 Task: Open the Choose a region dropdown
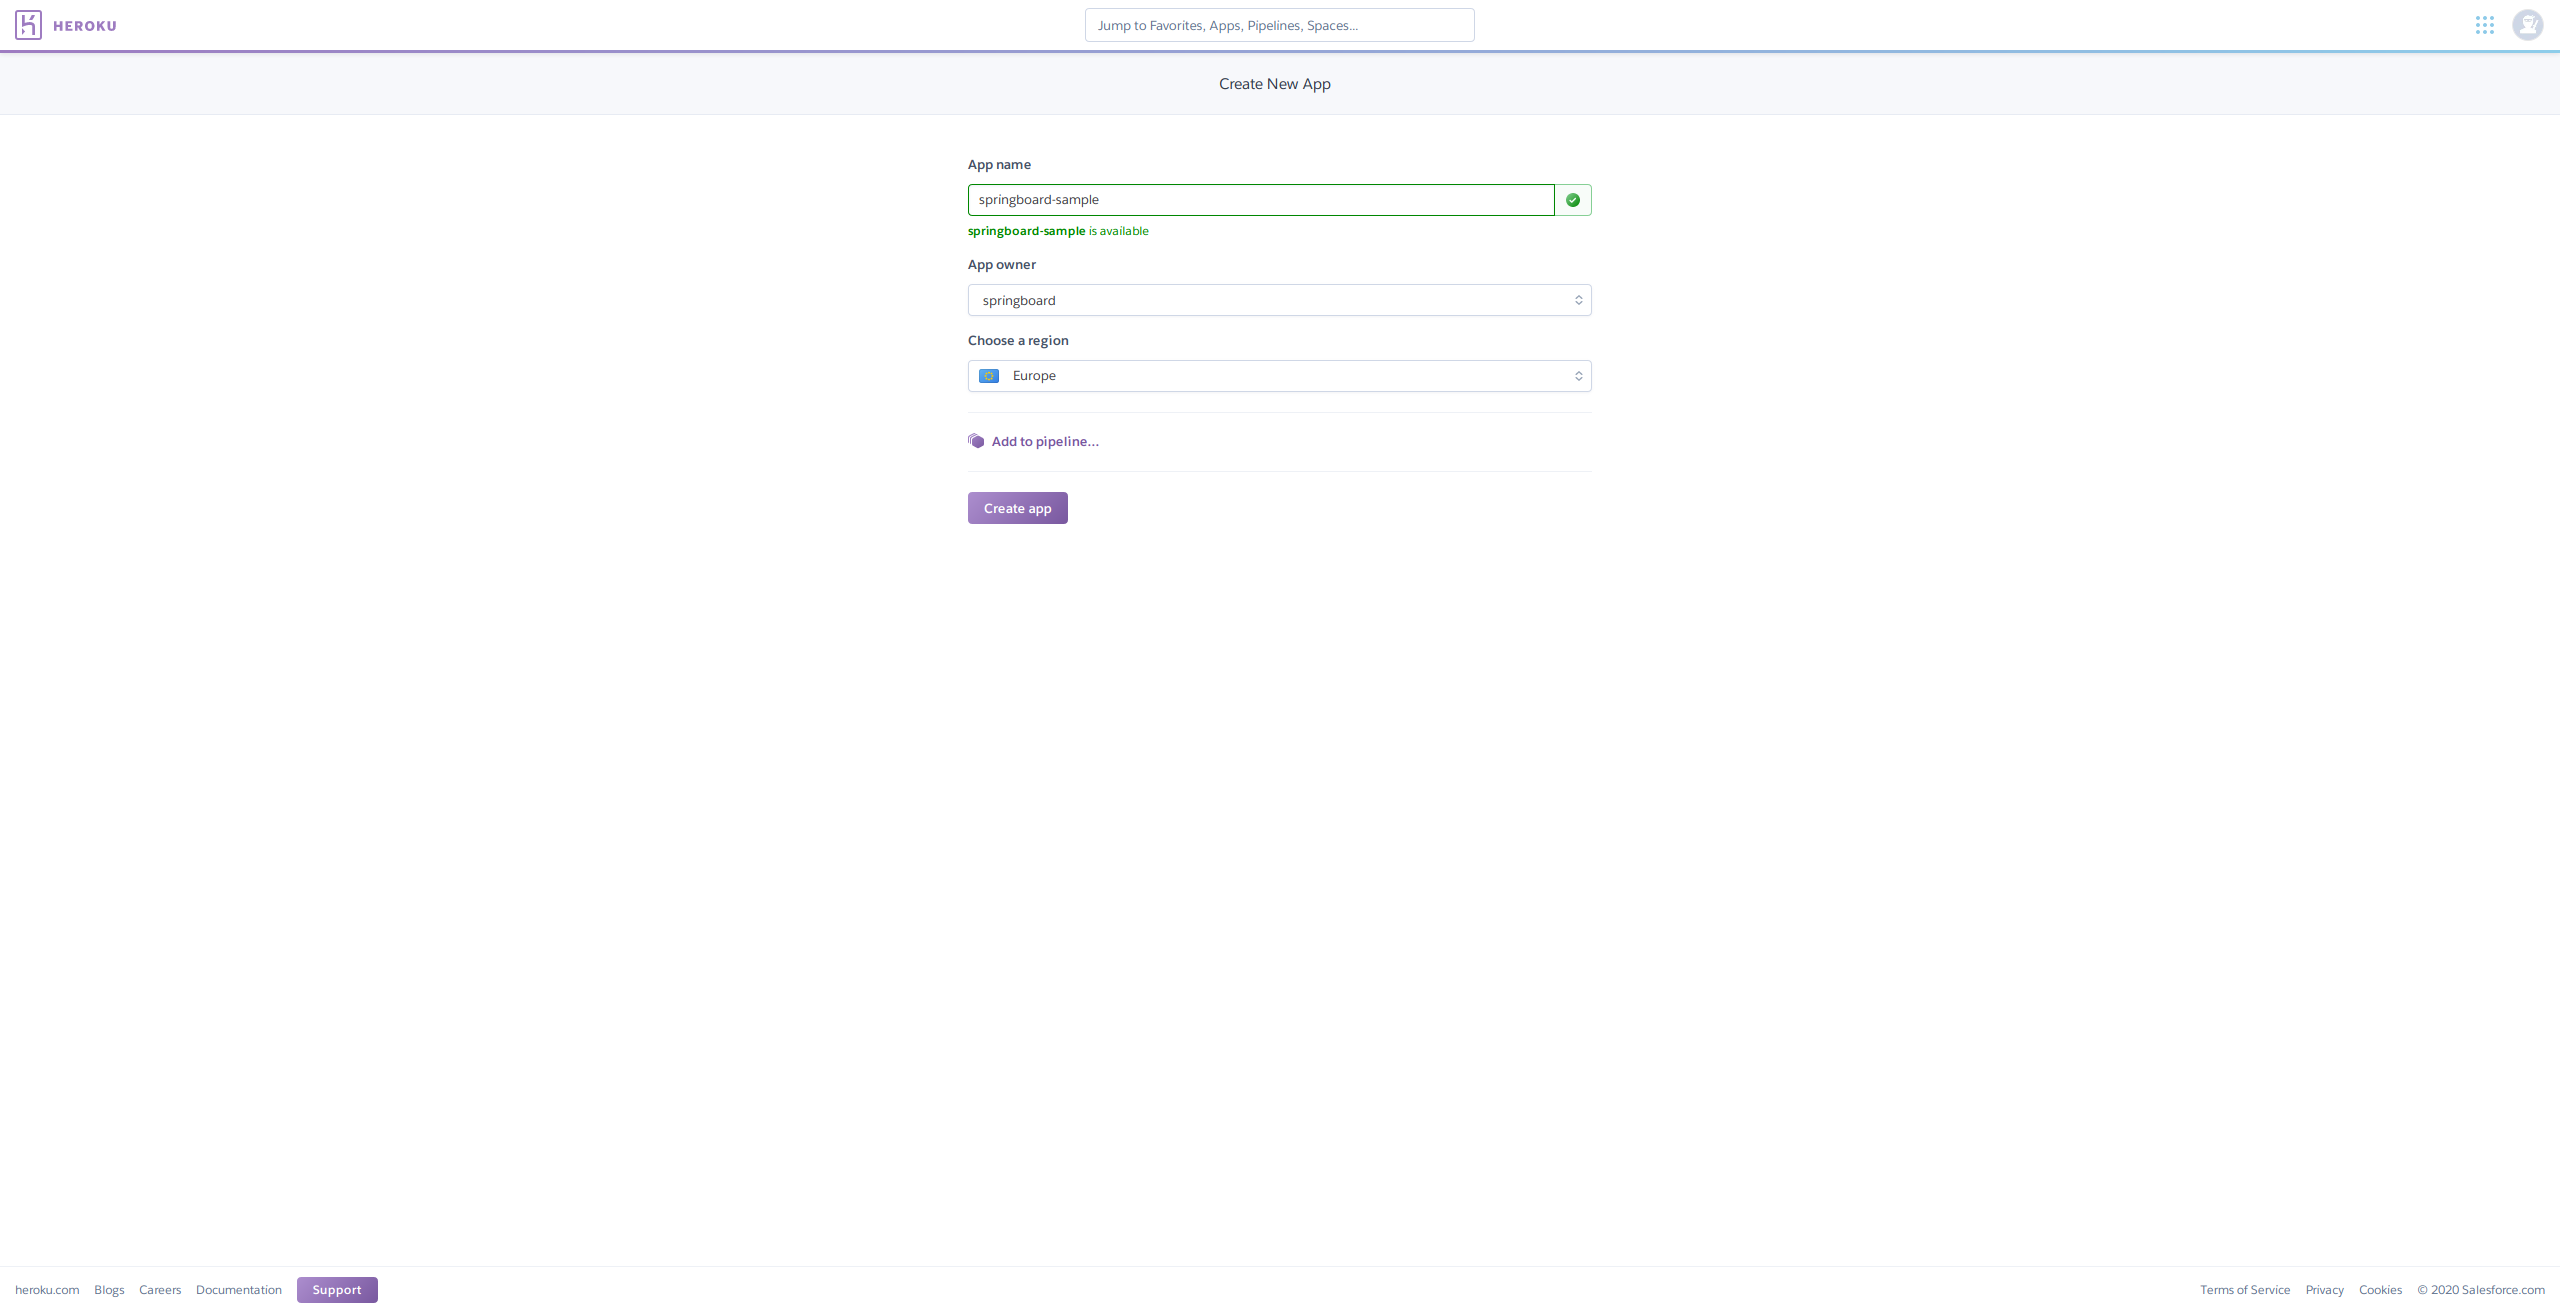[1279, 376]
